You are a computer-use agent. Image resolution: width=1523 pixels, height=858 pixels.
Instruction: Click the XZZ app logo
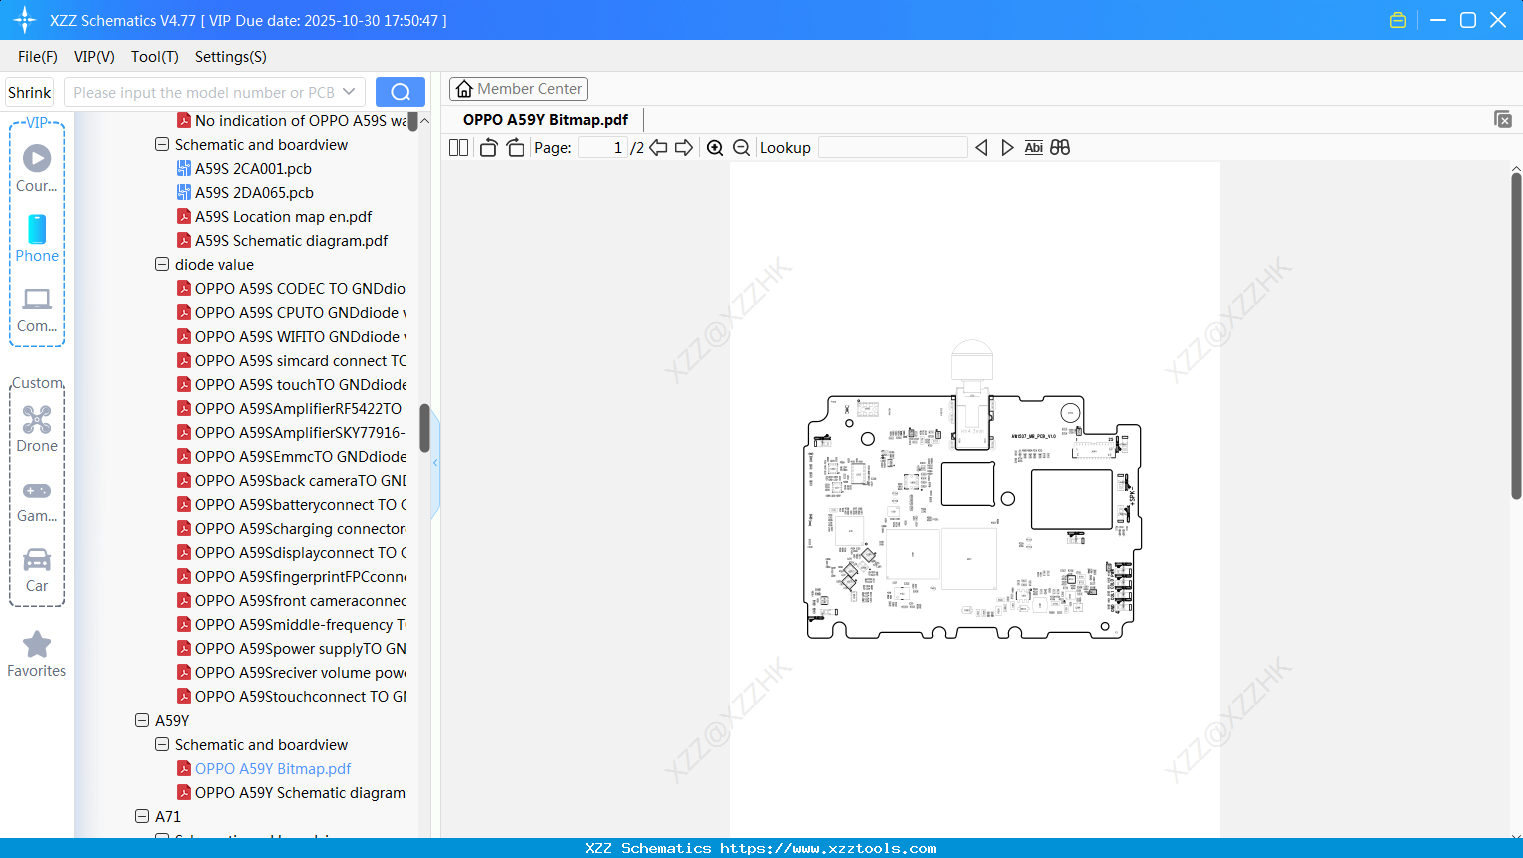point(24,20)
